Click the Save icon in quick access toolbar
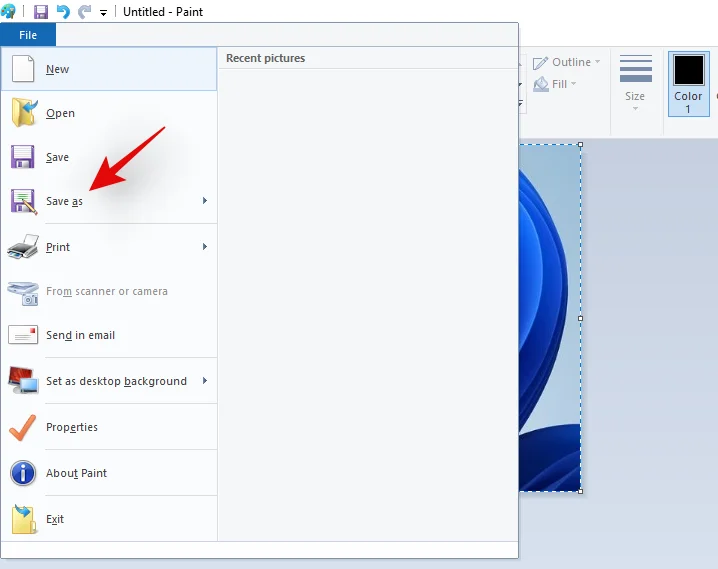The height and width of the screenshot is (569, 718). point(41,12)
